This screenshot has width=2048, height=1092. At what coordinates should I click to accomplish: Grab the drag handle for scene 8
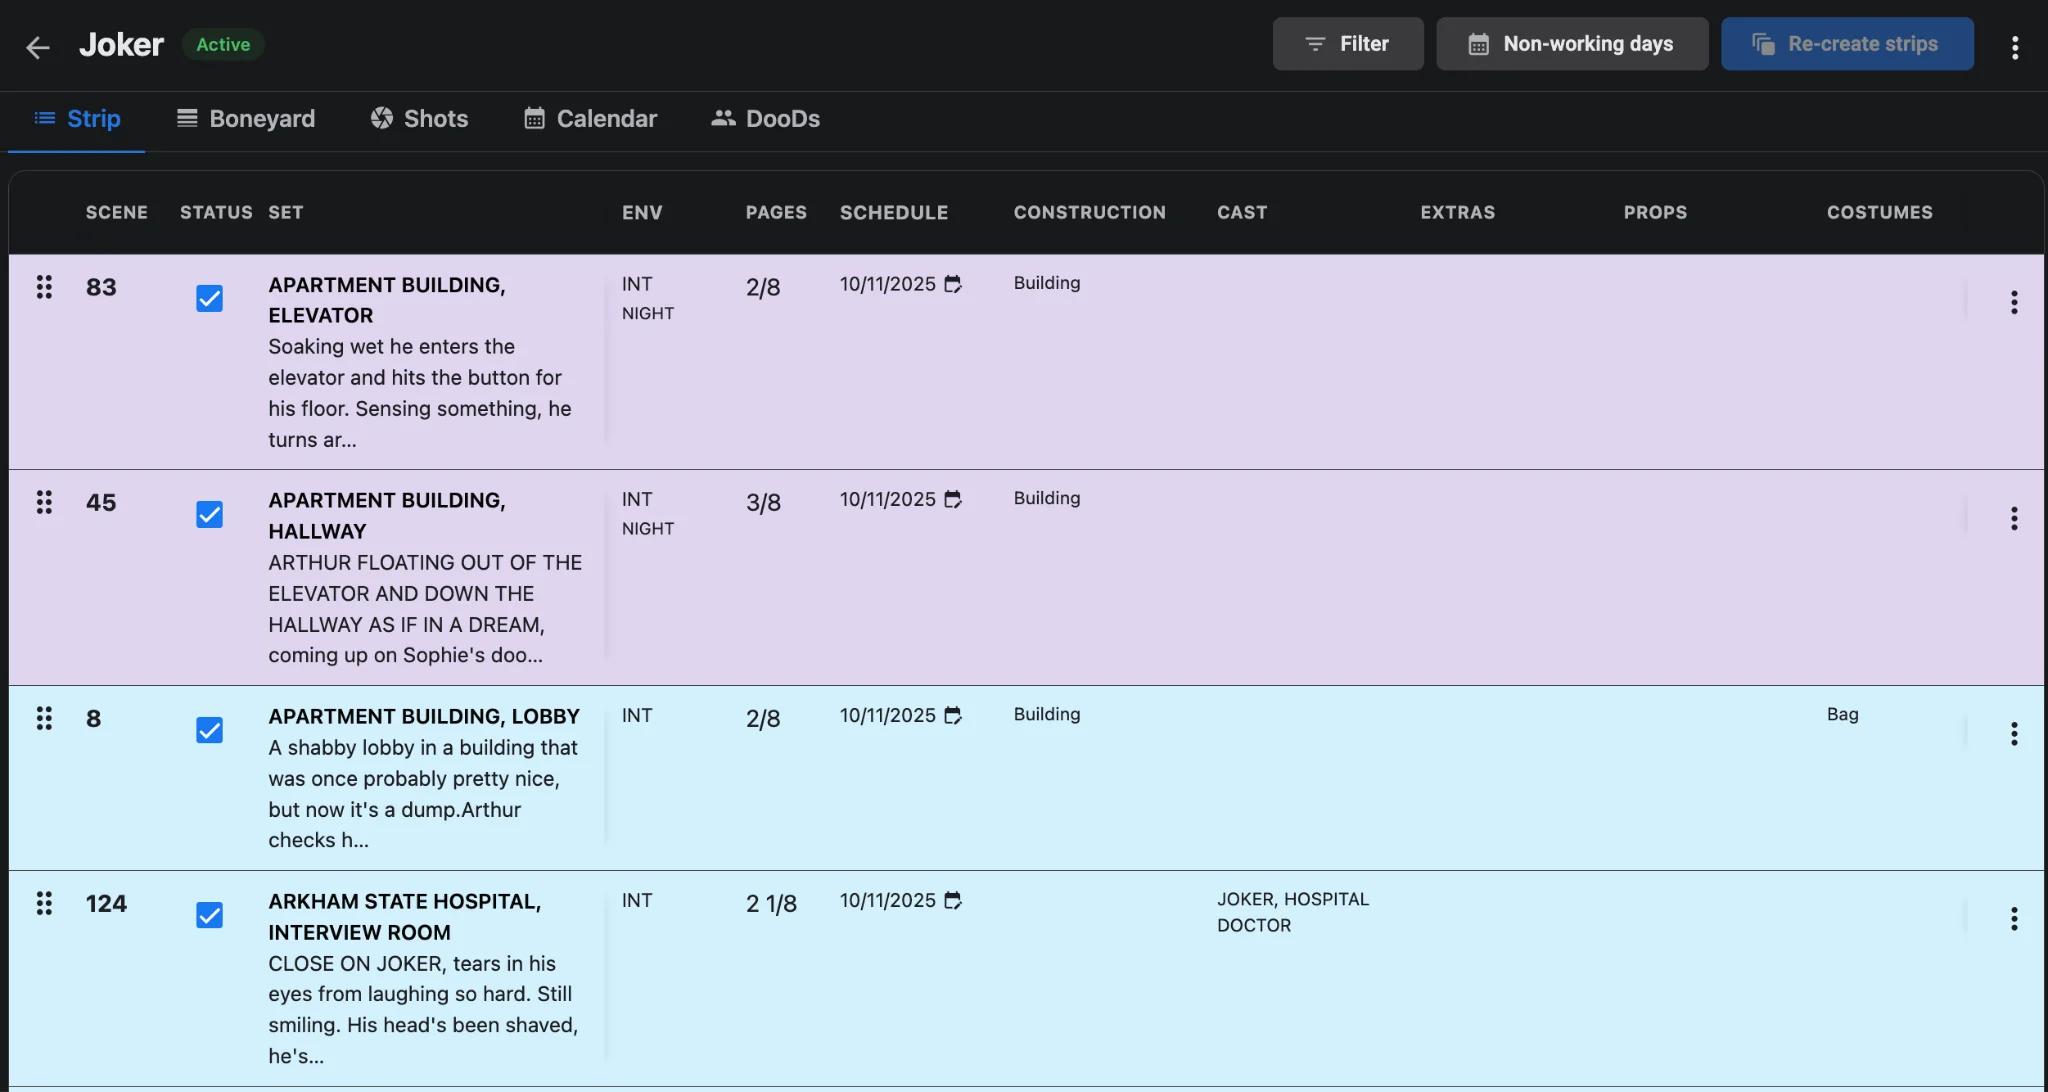[44, 718]
